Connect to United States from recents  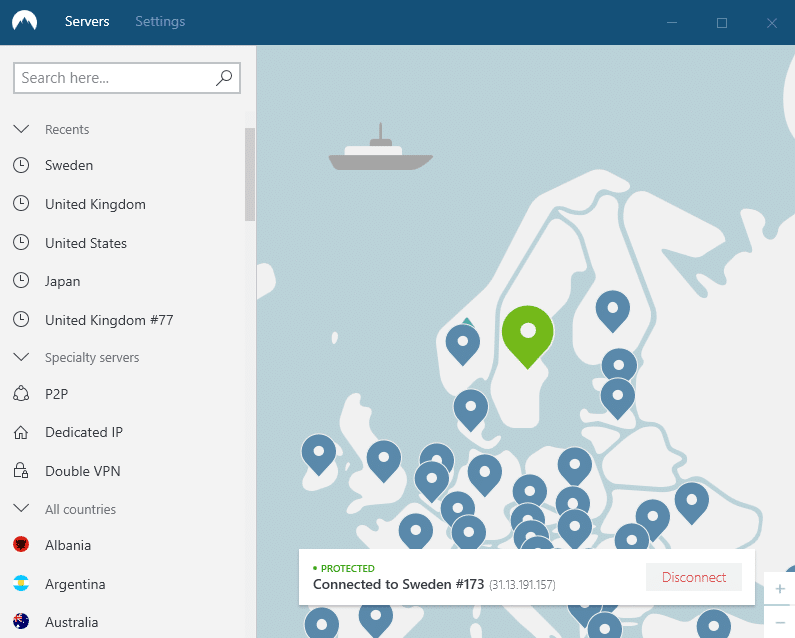pyautogui.click(x=86, y=243)
